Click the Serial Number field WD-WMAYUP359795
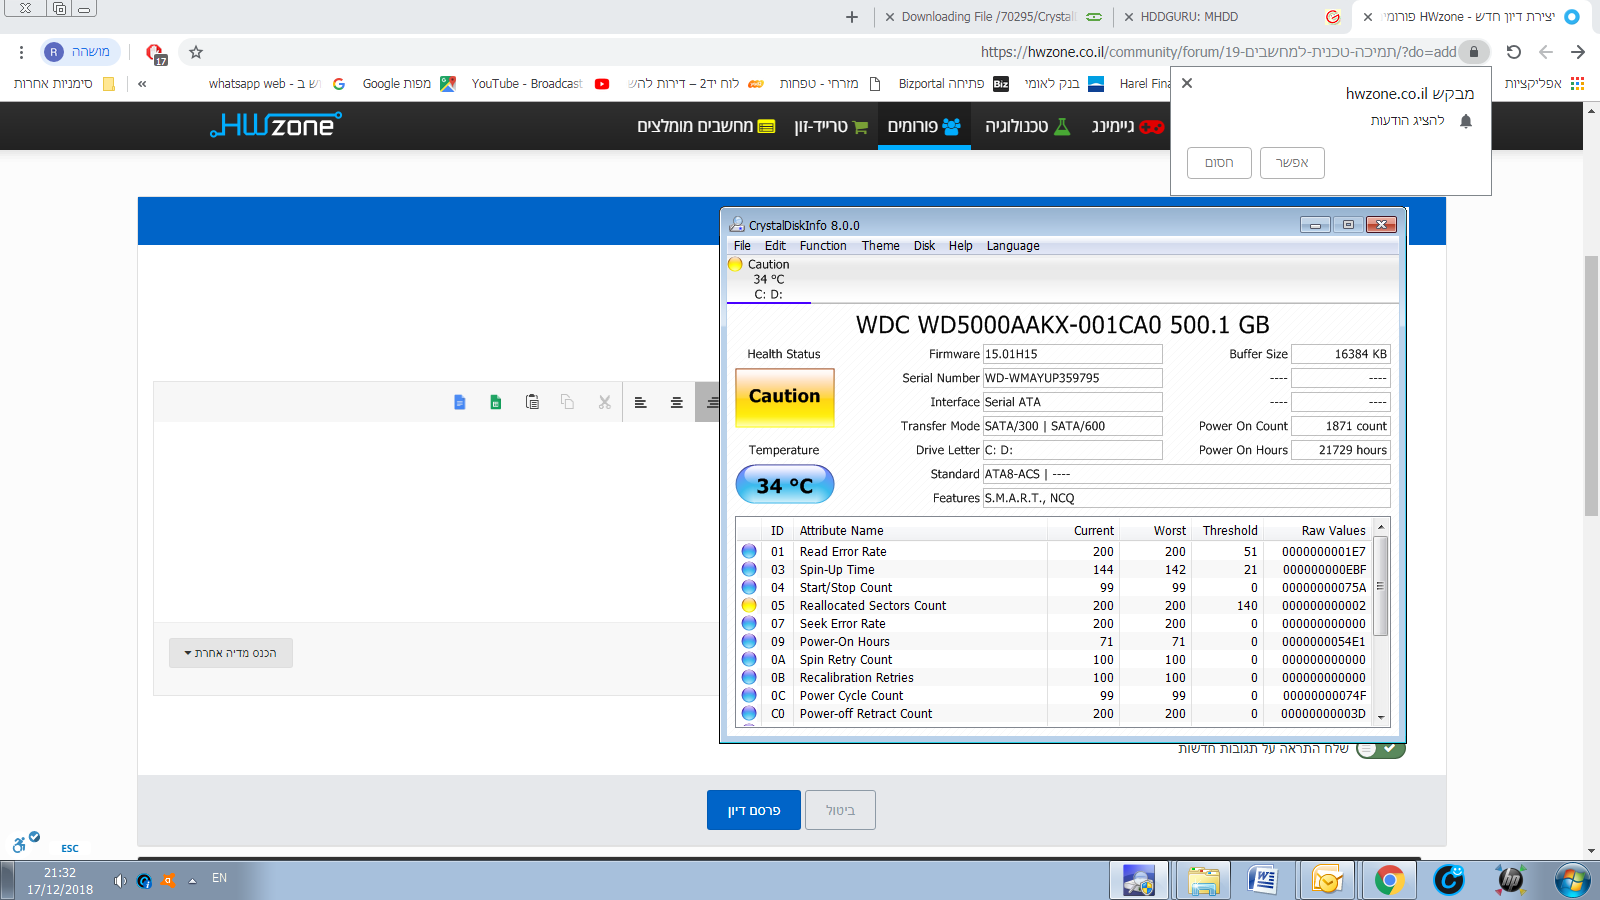Viewport: 1600px width, 900px height. point(1072,378)
